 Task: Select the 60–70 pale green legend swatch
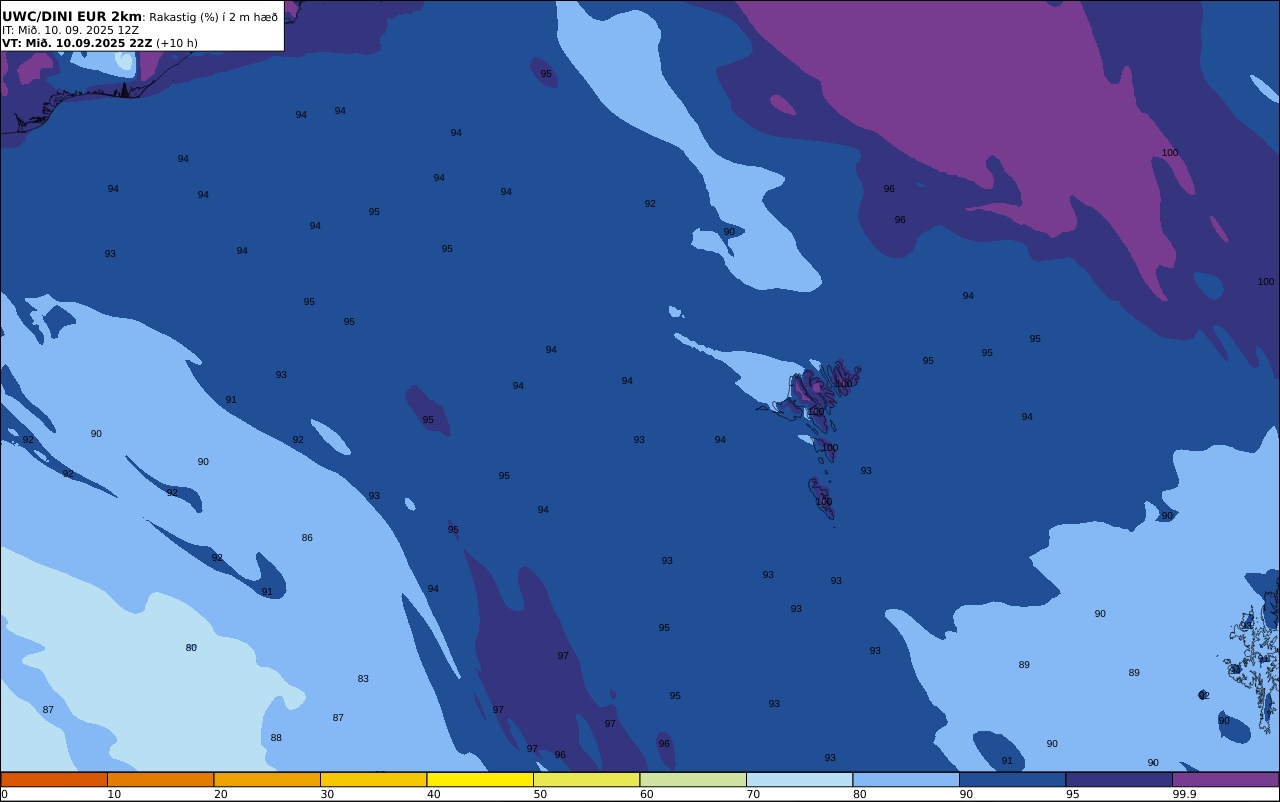[693, 779]
